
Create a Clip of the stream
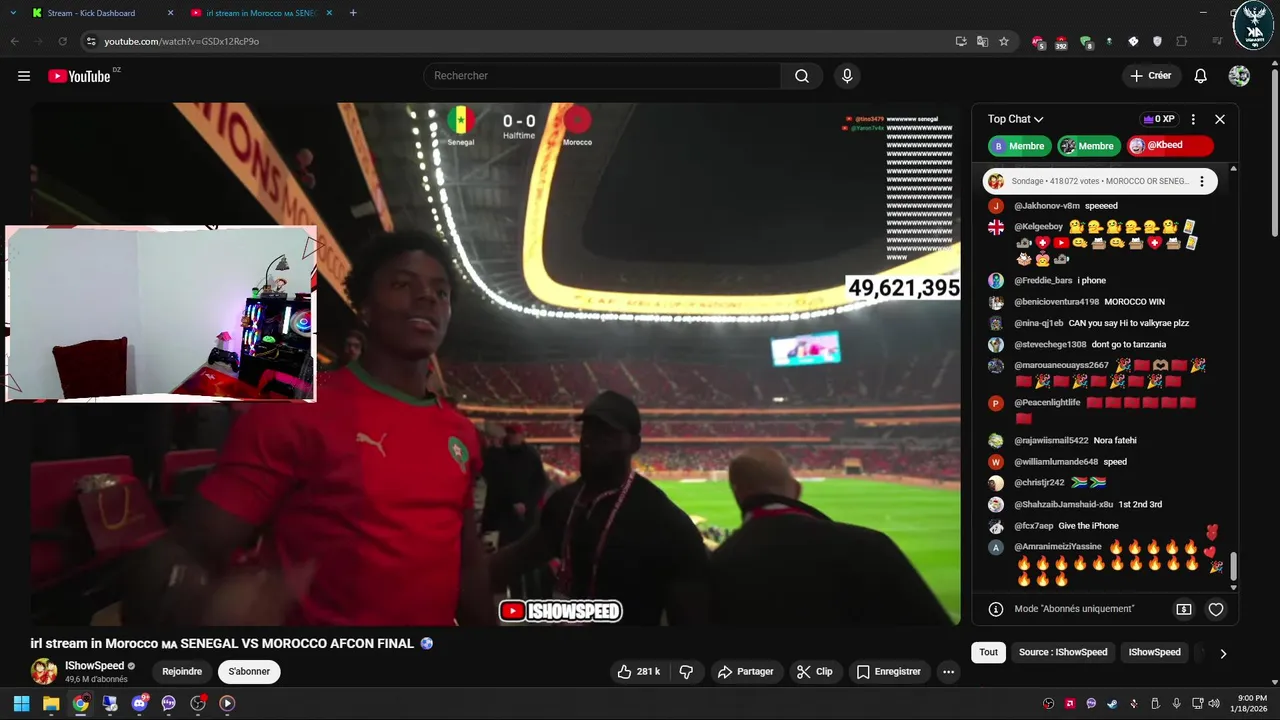[814, 672]
